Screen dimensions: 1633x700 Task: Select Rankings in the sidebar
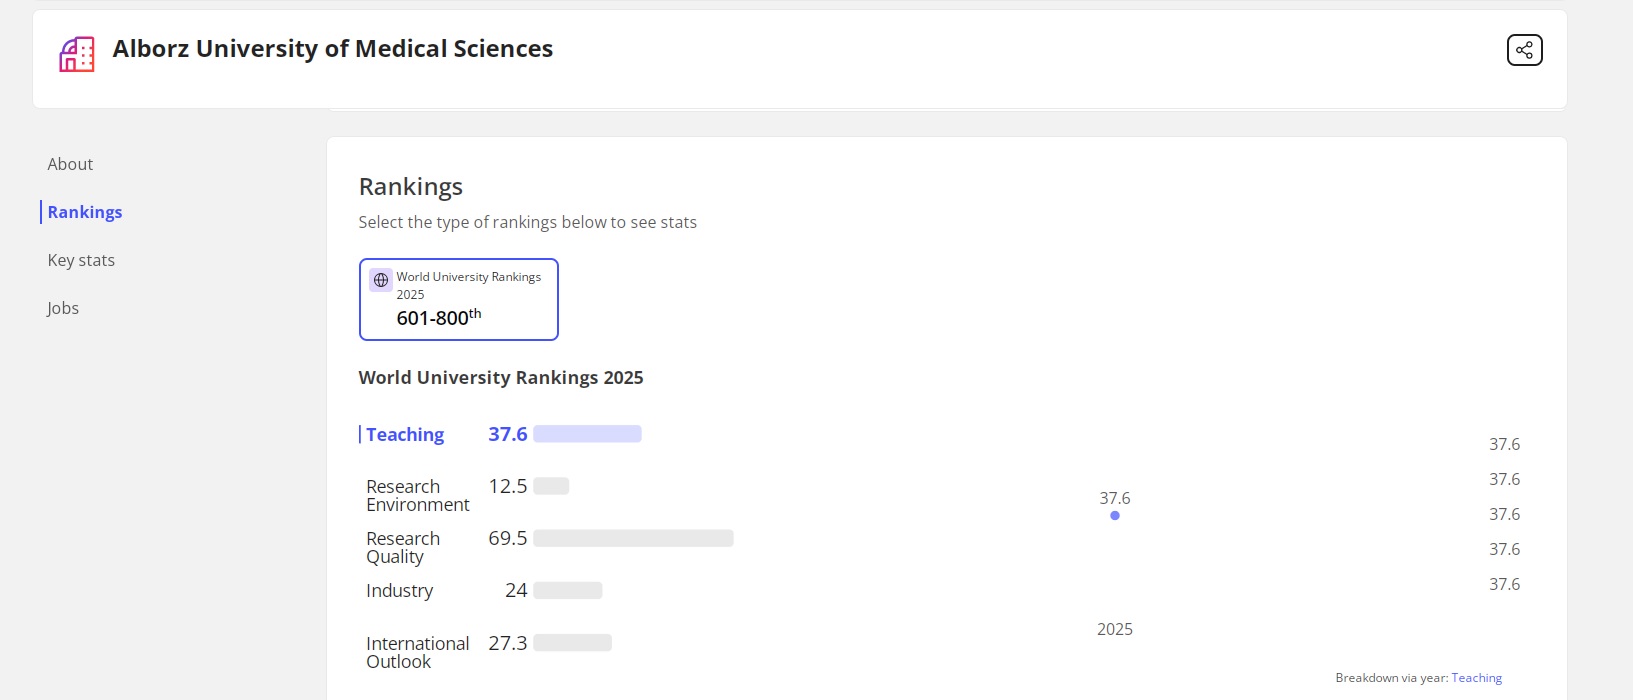pyautogui.click(x=85, y=212)
